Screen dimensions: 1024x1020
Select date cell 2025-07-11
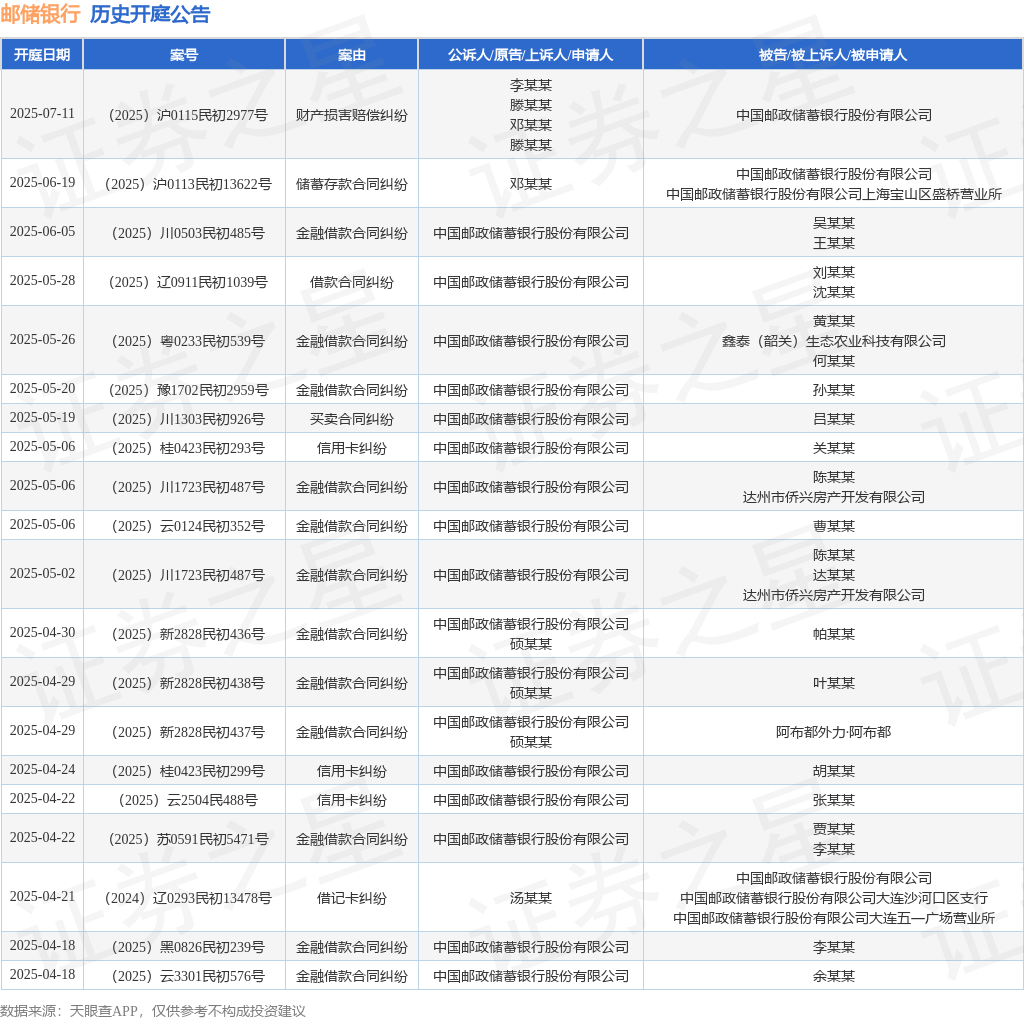[42, 114]
